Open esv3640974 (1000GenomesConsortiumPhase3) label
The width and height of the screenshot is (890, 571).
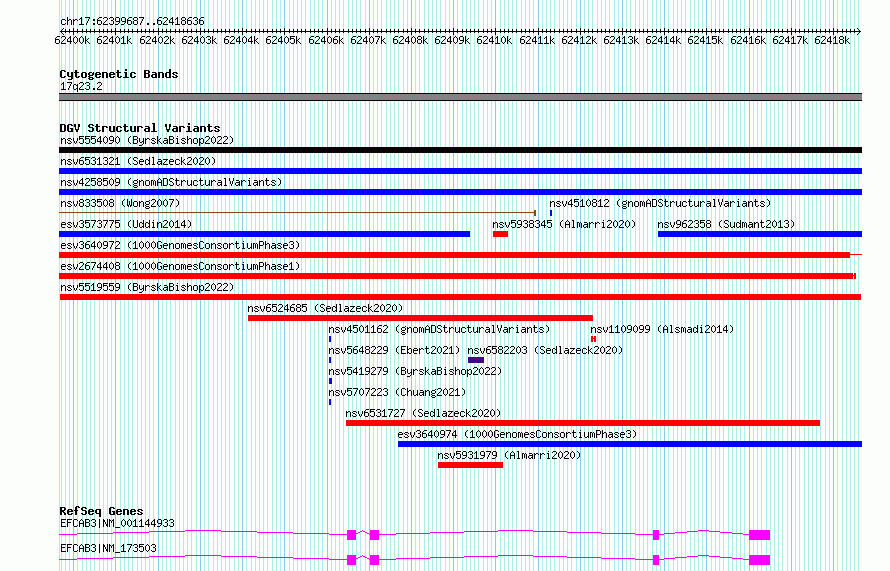coord(517,434)
